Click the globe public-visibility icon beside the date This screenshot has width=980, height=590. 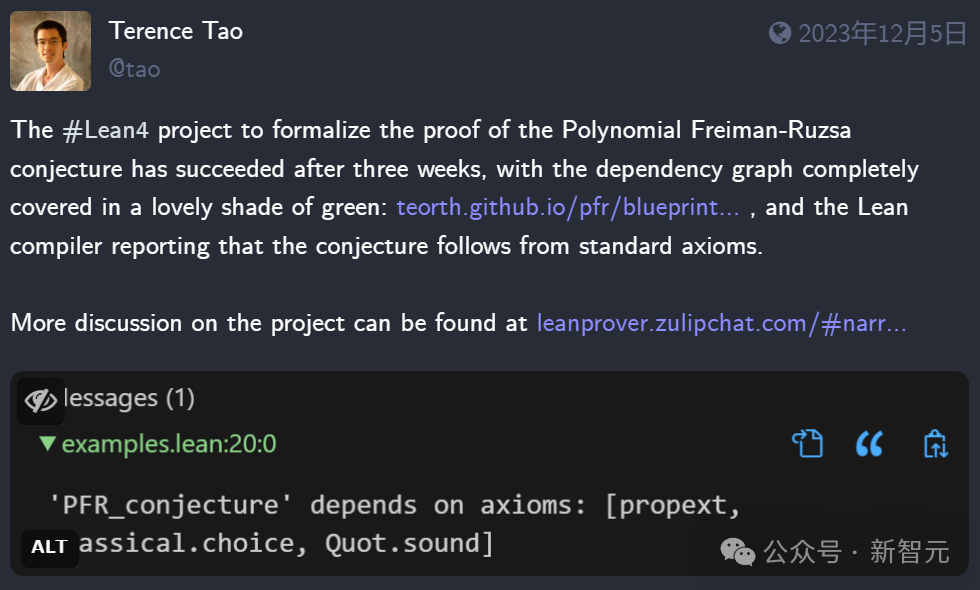click(780, 33)
